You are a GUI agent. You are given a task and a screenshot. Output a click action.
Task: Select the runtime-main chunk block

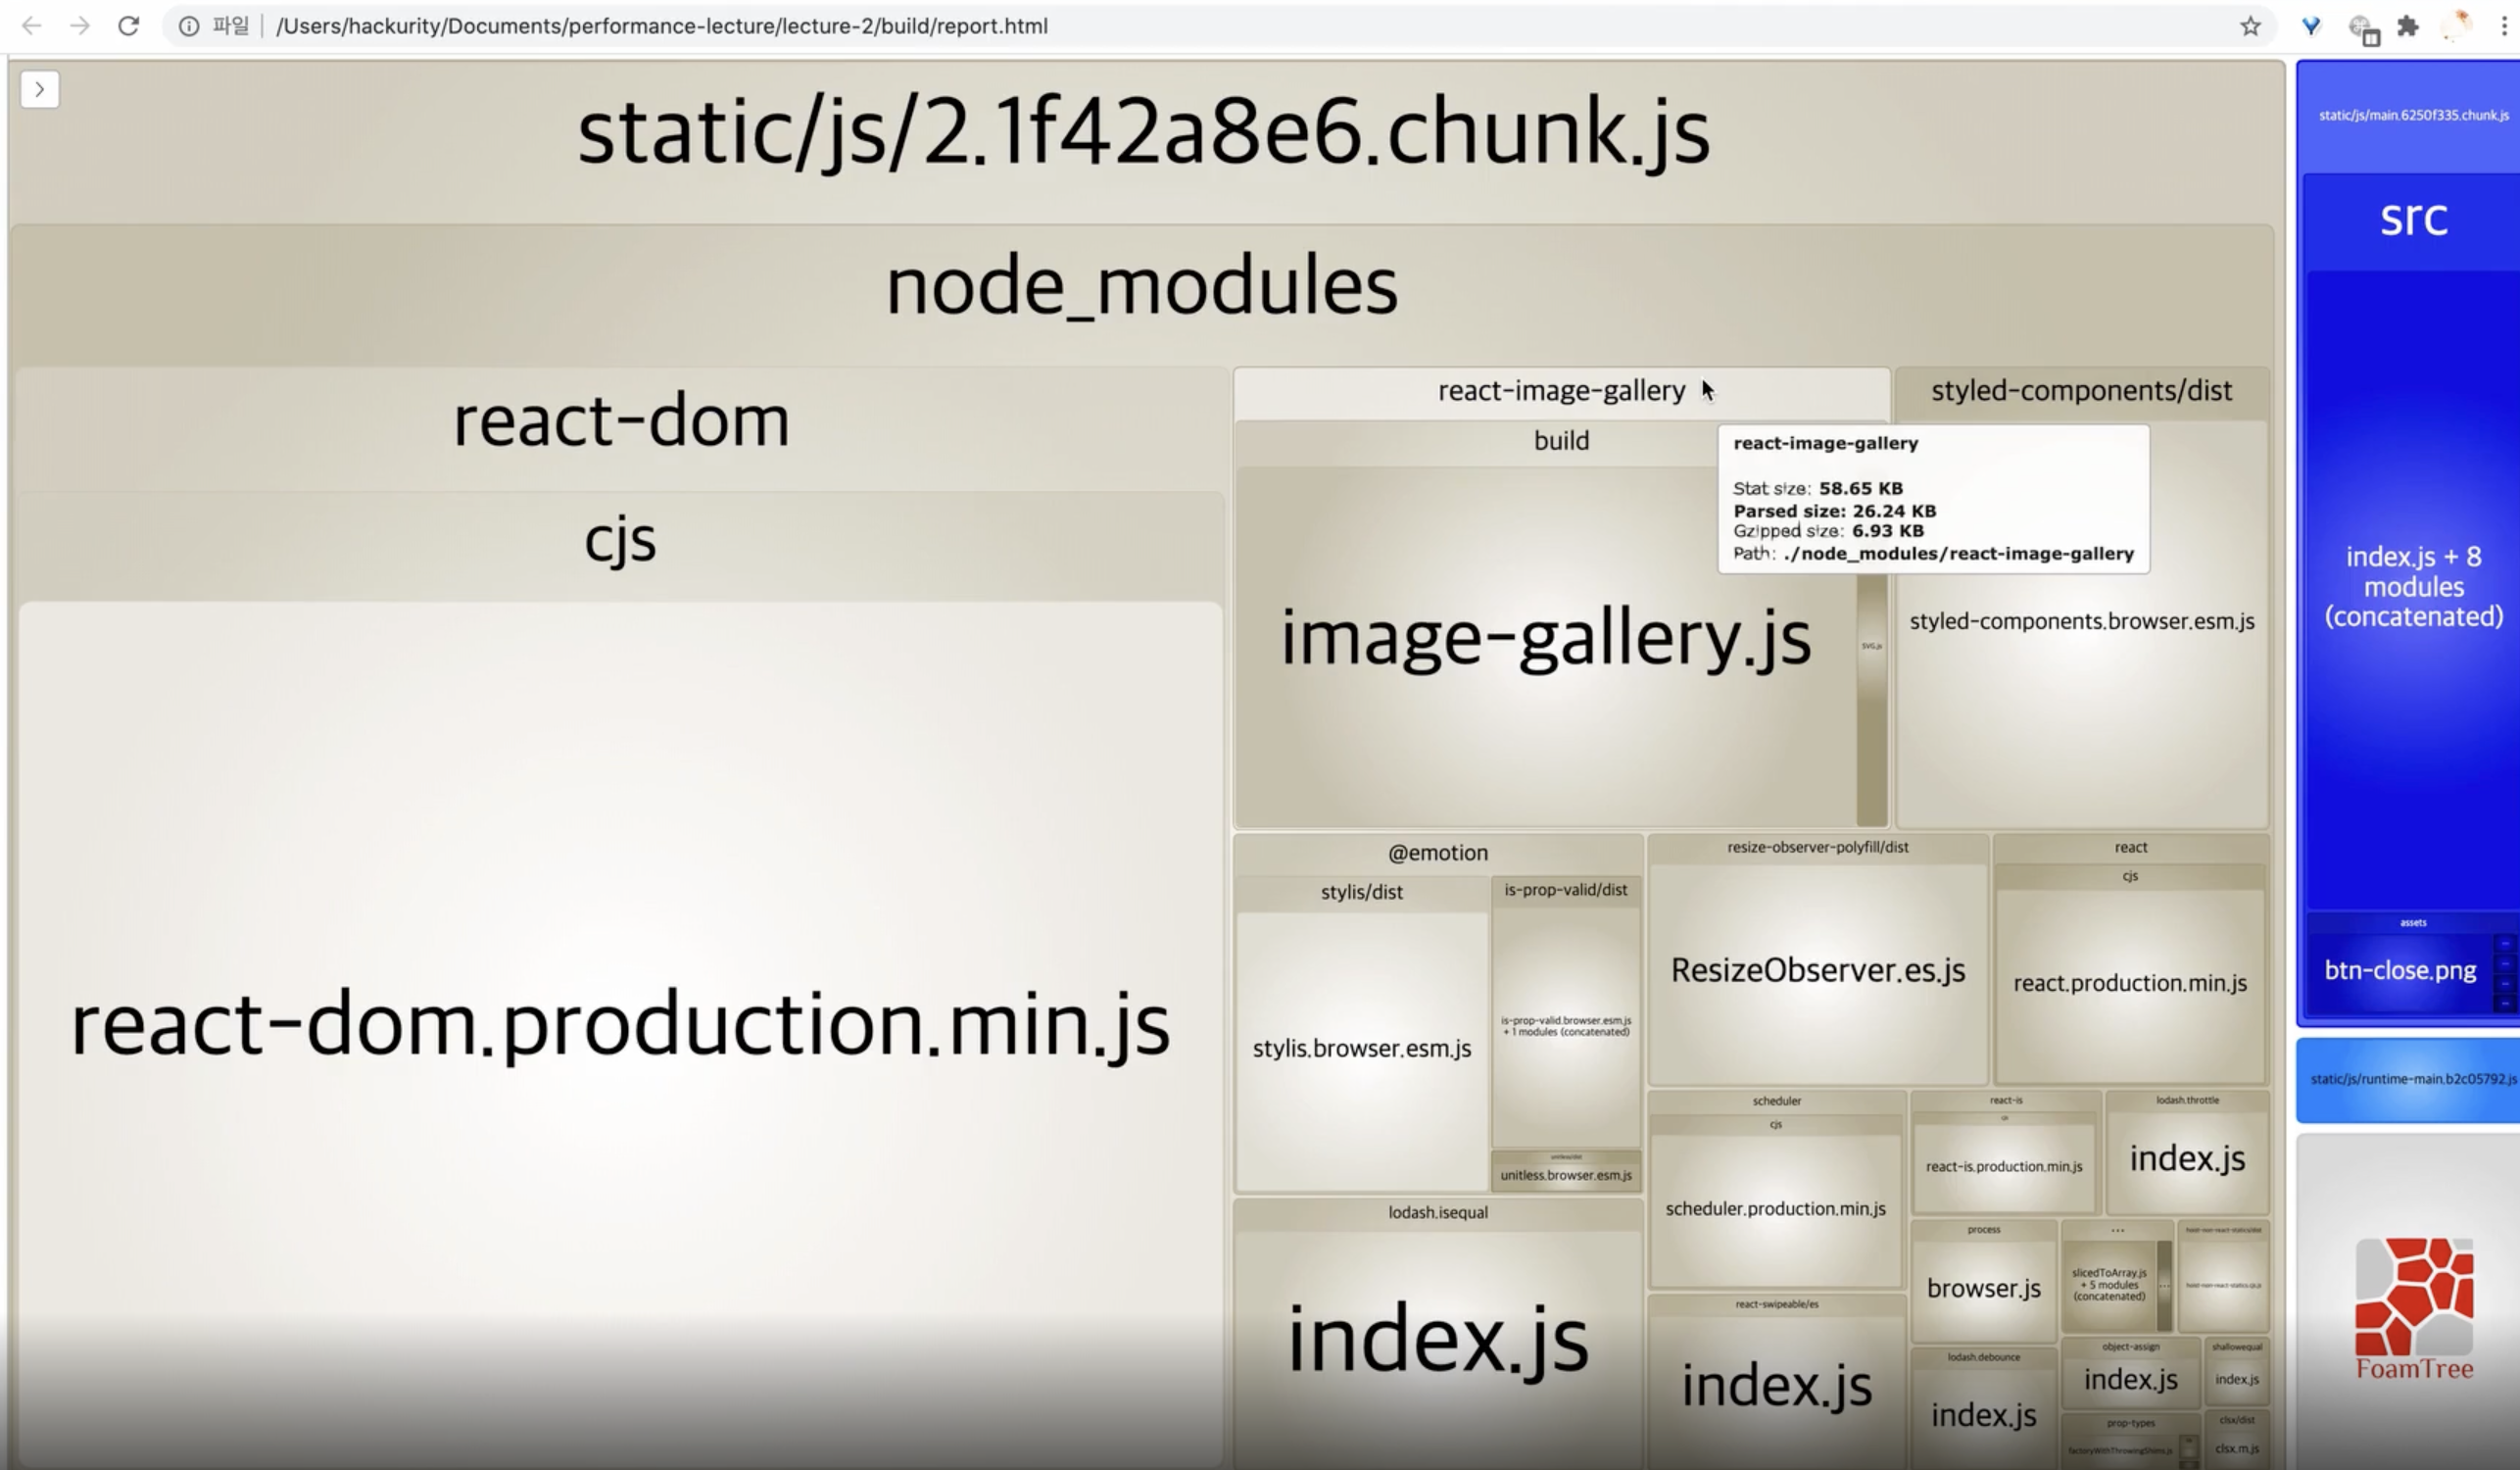[x=2412, y=1079]
